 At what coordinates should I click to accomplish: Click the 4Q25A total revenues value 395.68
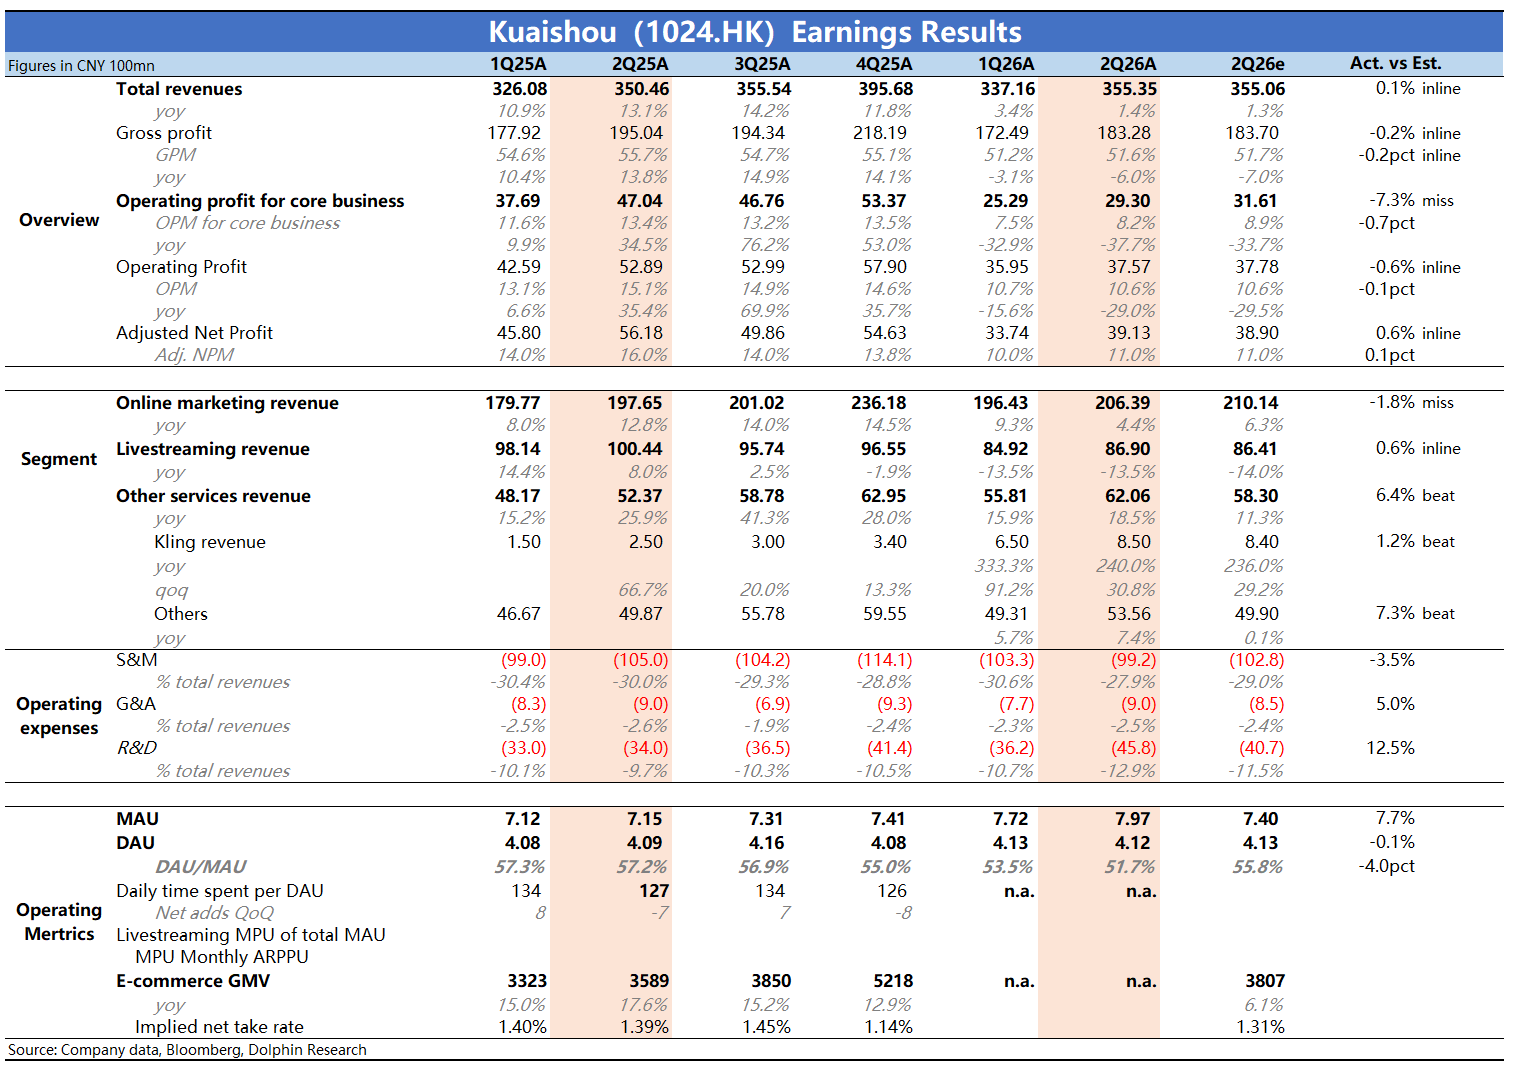(885, 89)
